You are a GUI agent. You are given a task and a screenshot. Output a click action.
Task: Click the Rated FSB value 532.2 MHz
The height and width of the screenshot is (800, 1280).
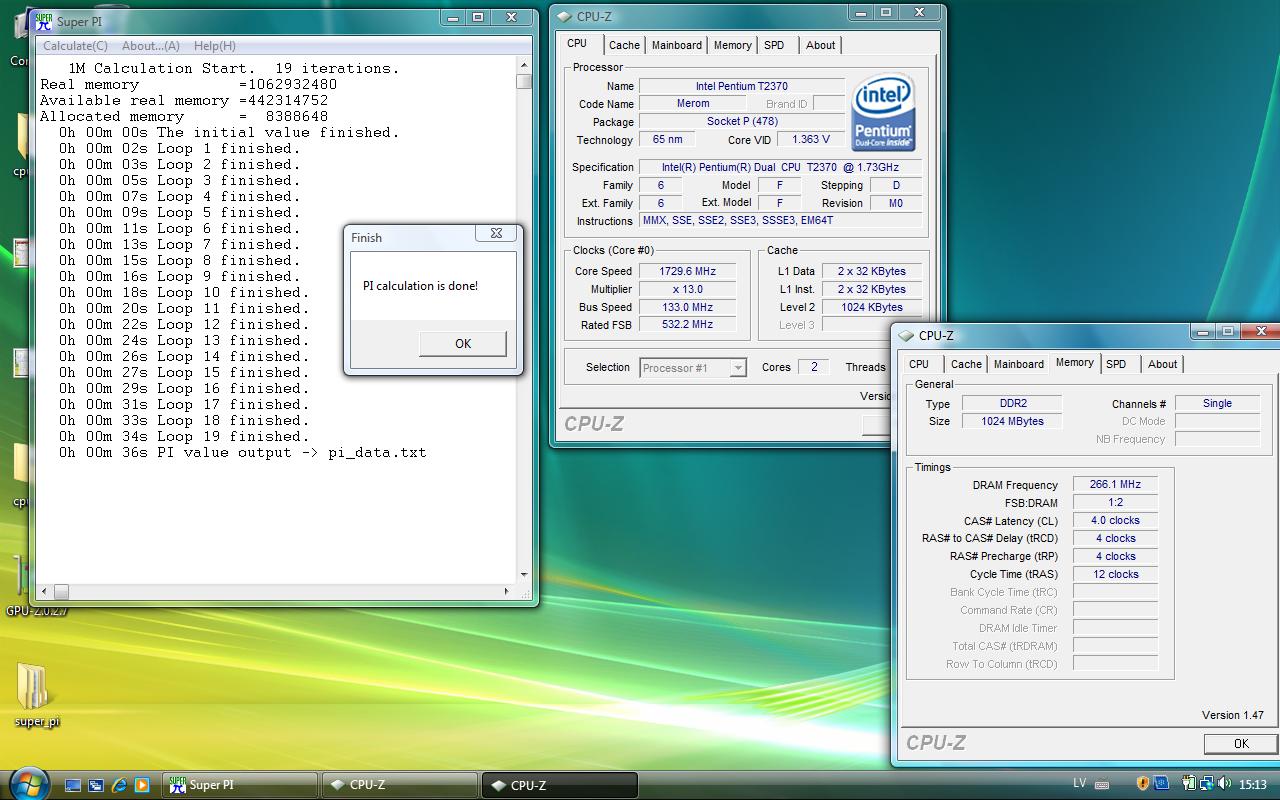687,325
